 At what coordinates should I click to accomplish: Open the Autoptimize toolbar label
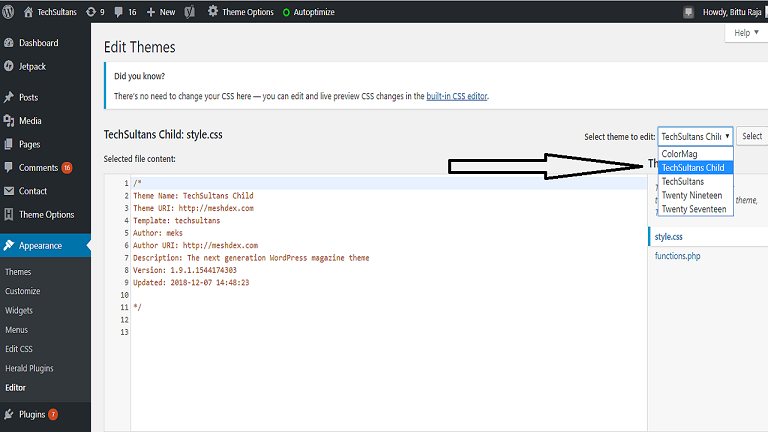coord(314,12)
